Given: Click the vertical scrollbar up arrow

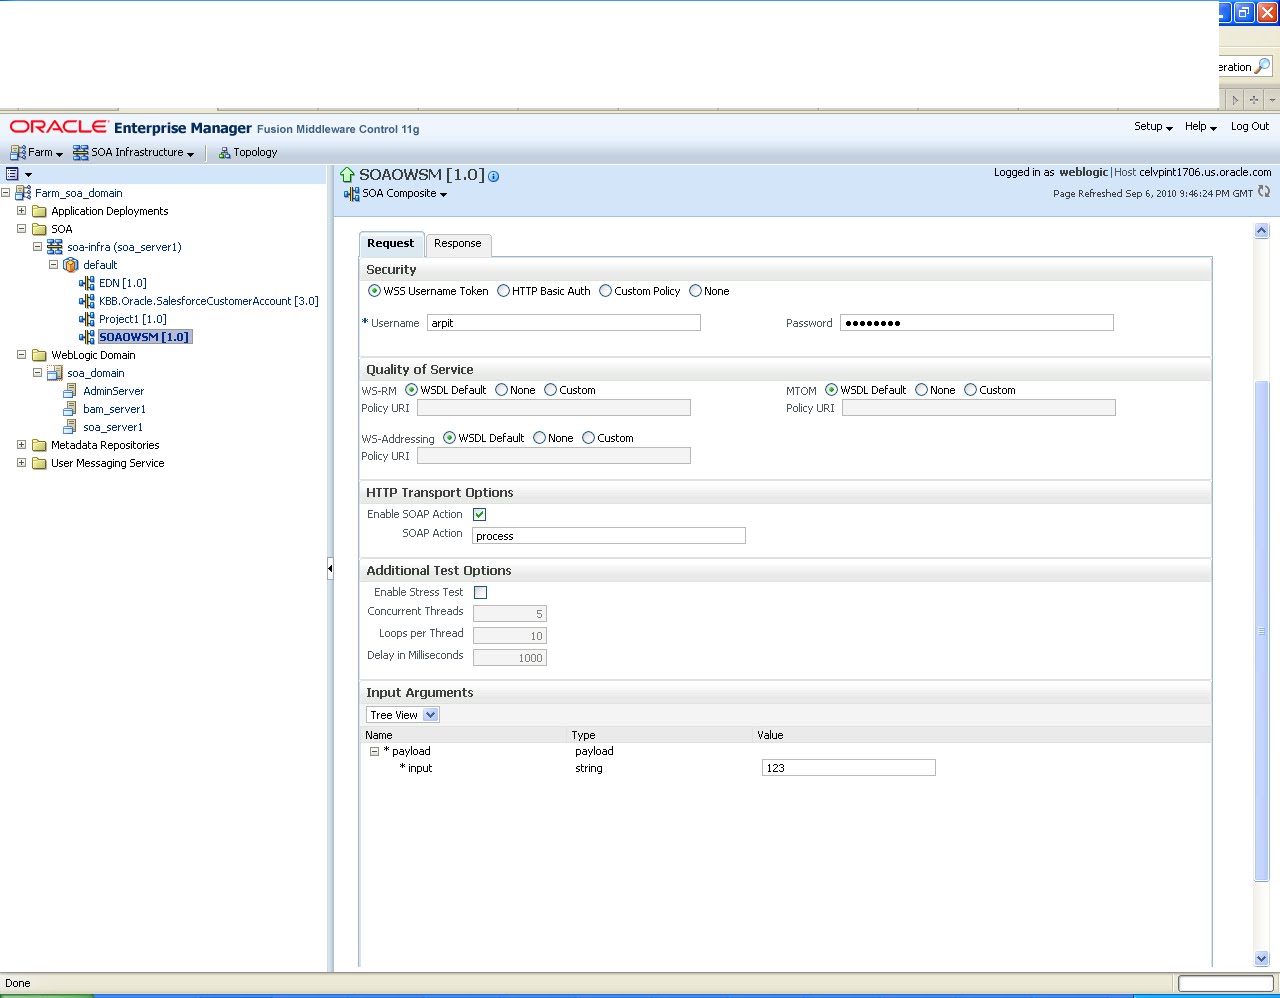Looking at the screenshot, I should (1261, 231).
